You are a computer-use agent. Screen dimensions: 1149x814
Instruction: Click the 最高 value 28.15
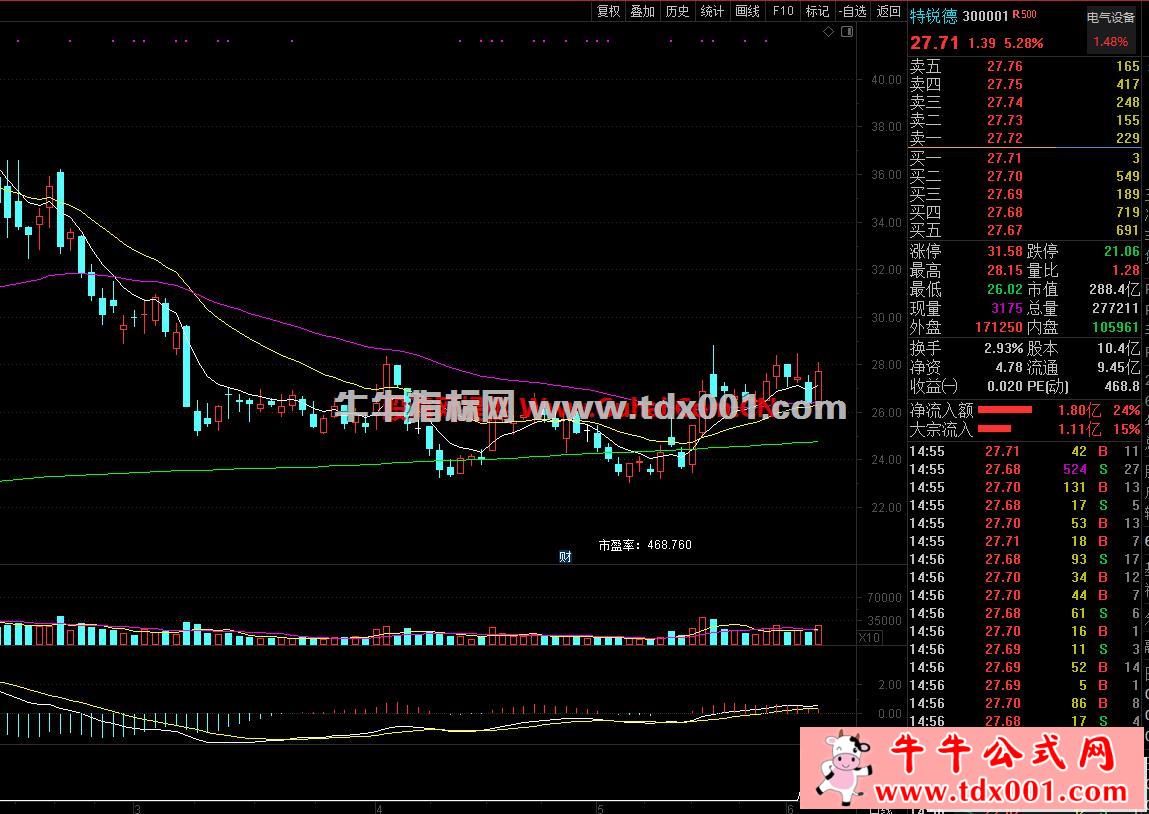[x=1005, y=271]
